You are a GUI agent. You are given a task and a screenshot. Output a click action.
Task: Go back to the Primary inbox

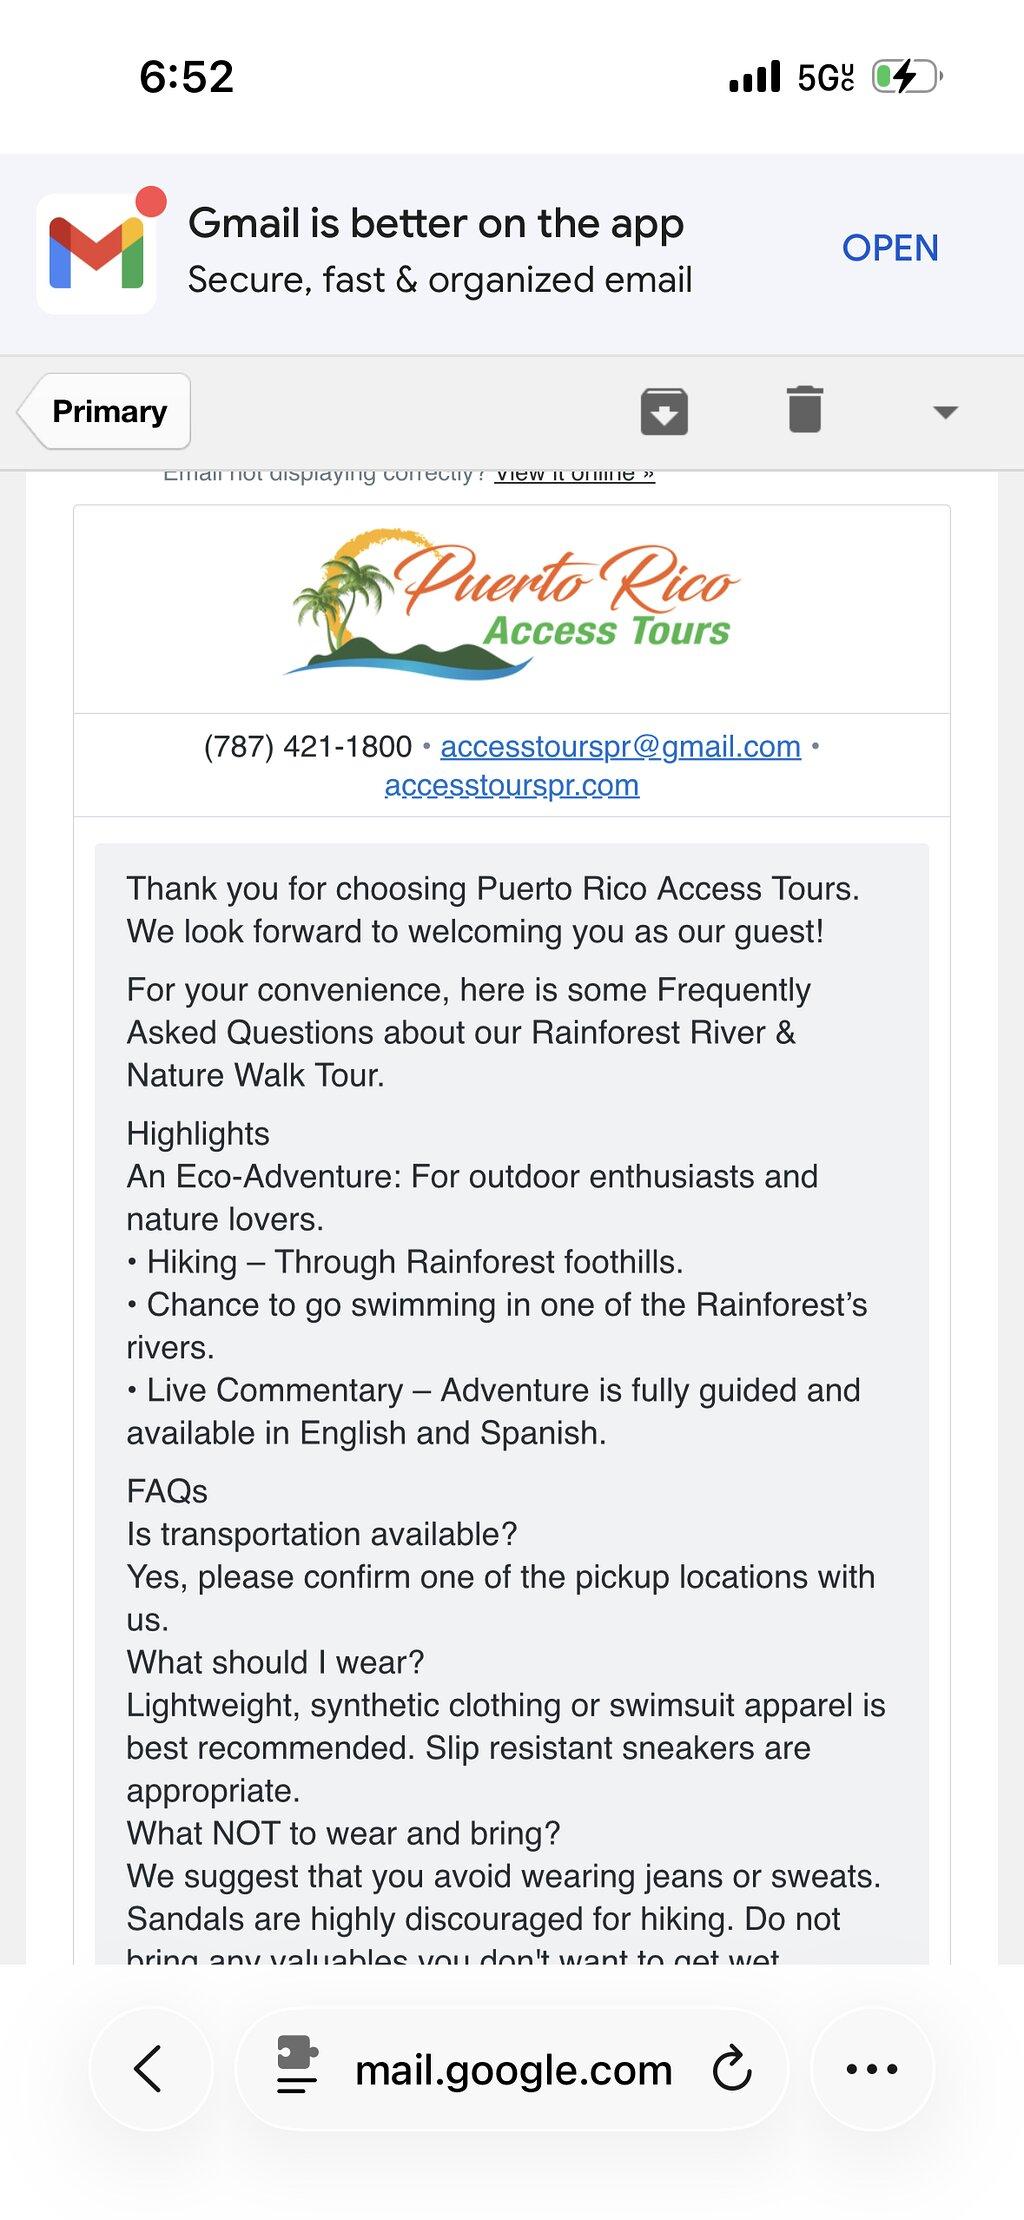pos(104,411)
